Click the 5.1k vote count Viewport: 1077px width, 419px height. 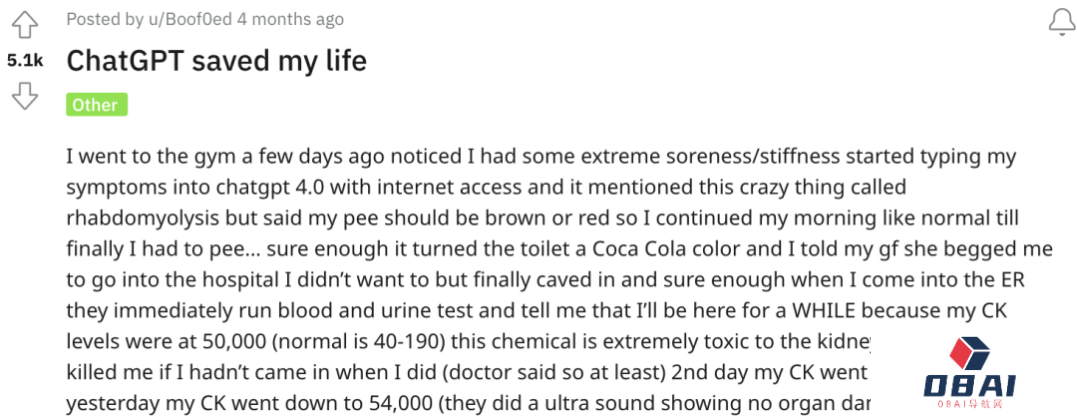click(x=25, y=61)
